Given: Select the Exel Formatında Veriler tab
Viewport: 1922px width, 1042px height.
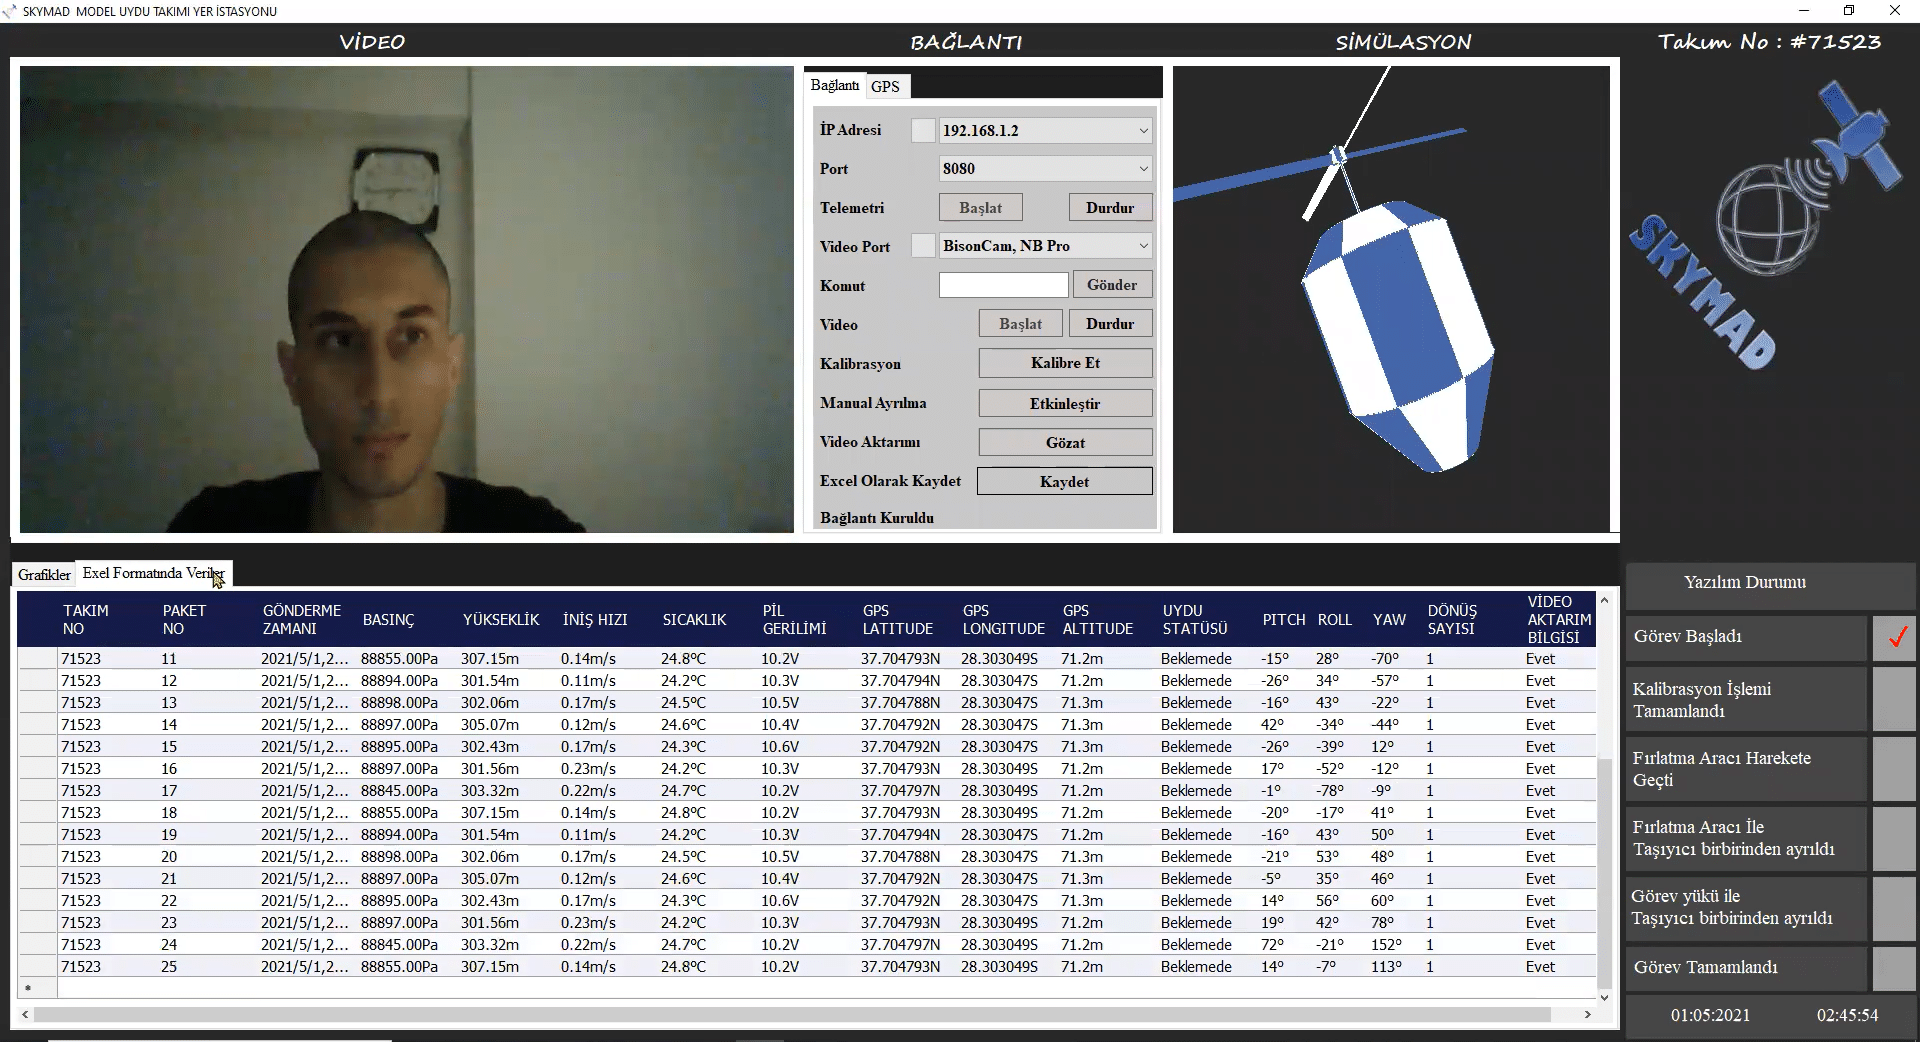Looking at the screenshot, I should click(x=153, y=573).
